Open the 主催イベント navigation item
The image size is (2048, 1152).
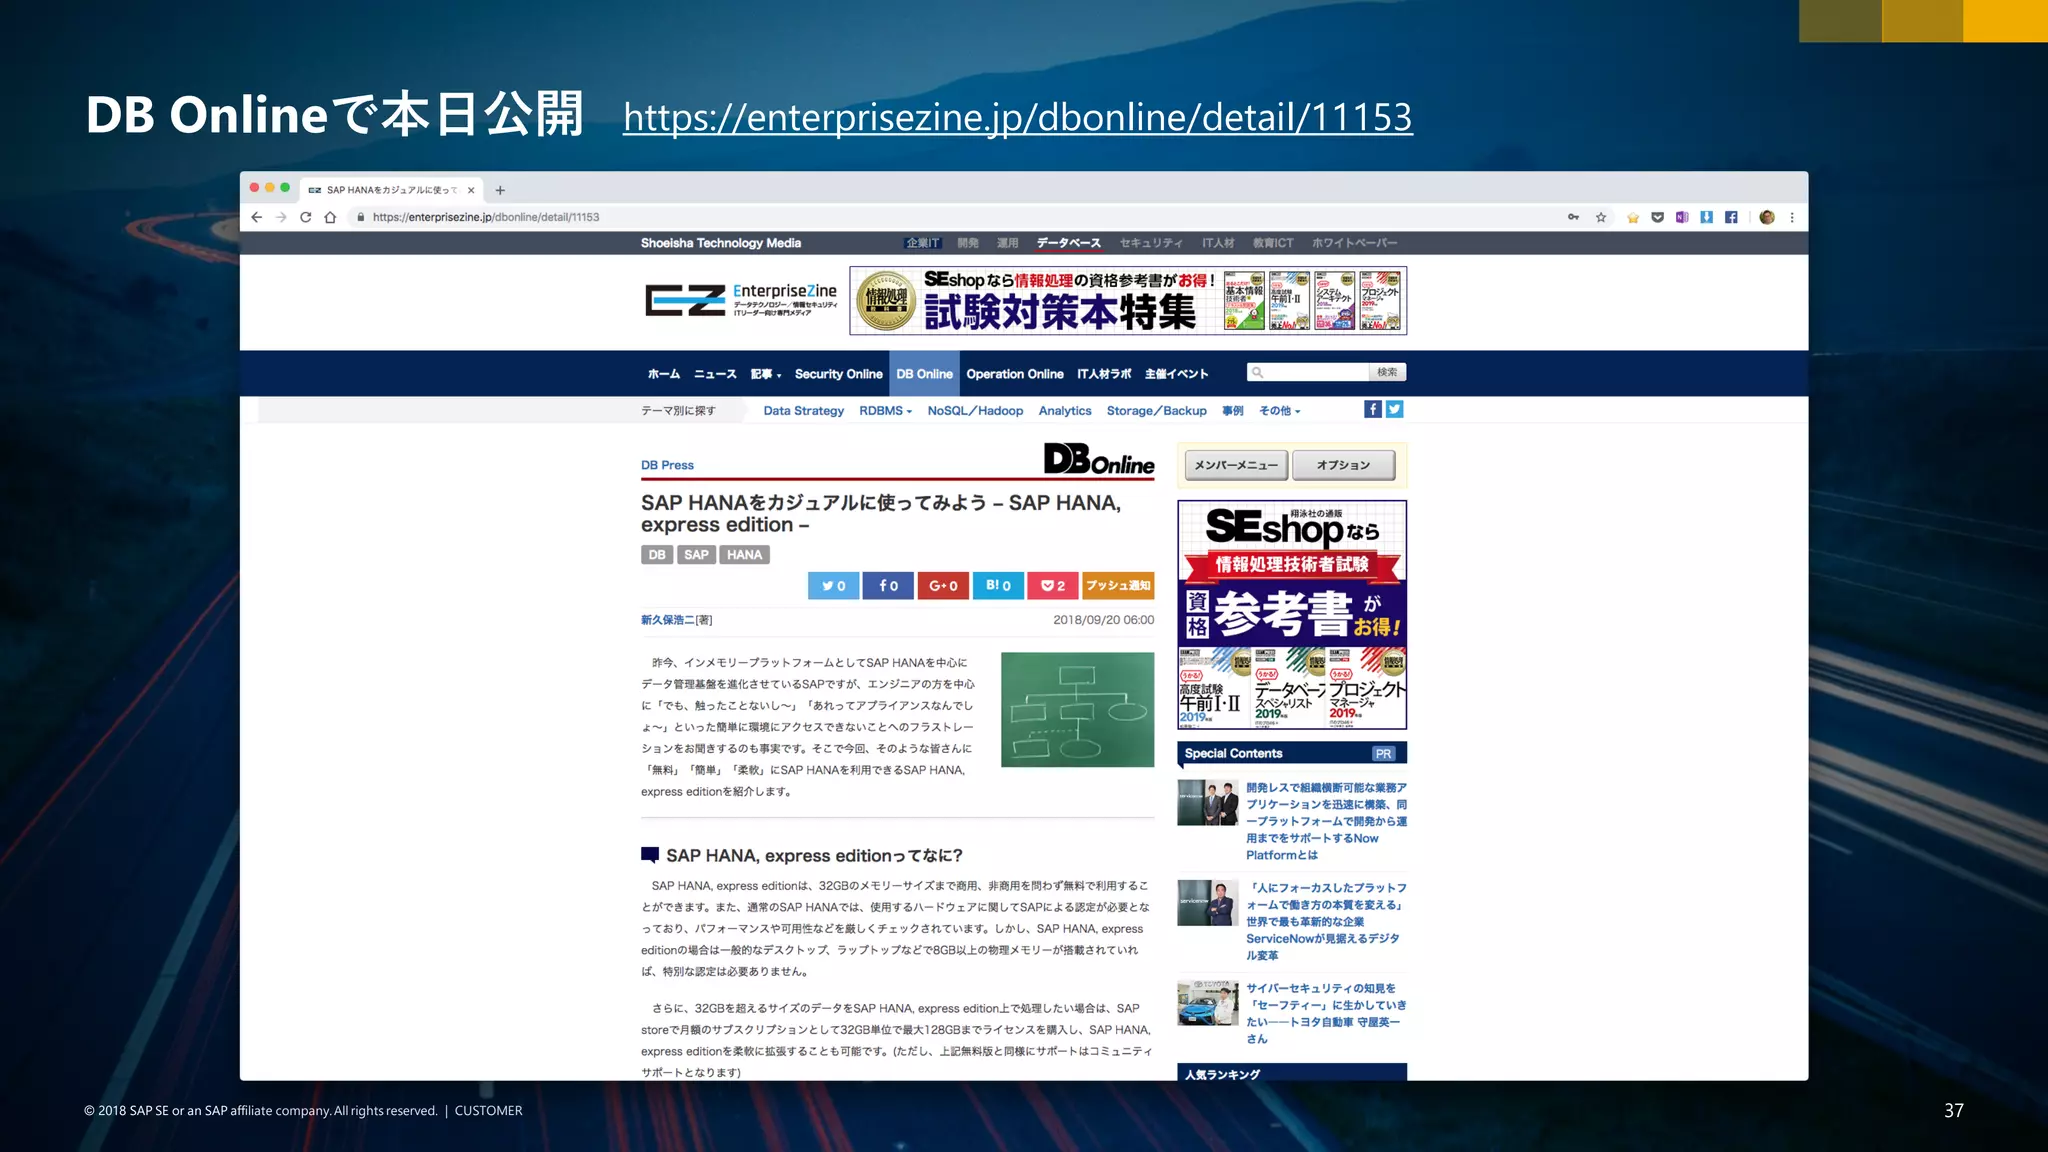point(1176,374)
